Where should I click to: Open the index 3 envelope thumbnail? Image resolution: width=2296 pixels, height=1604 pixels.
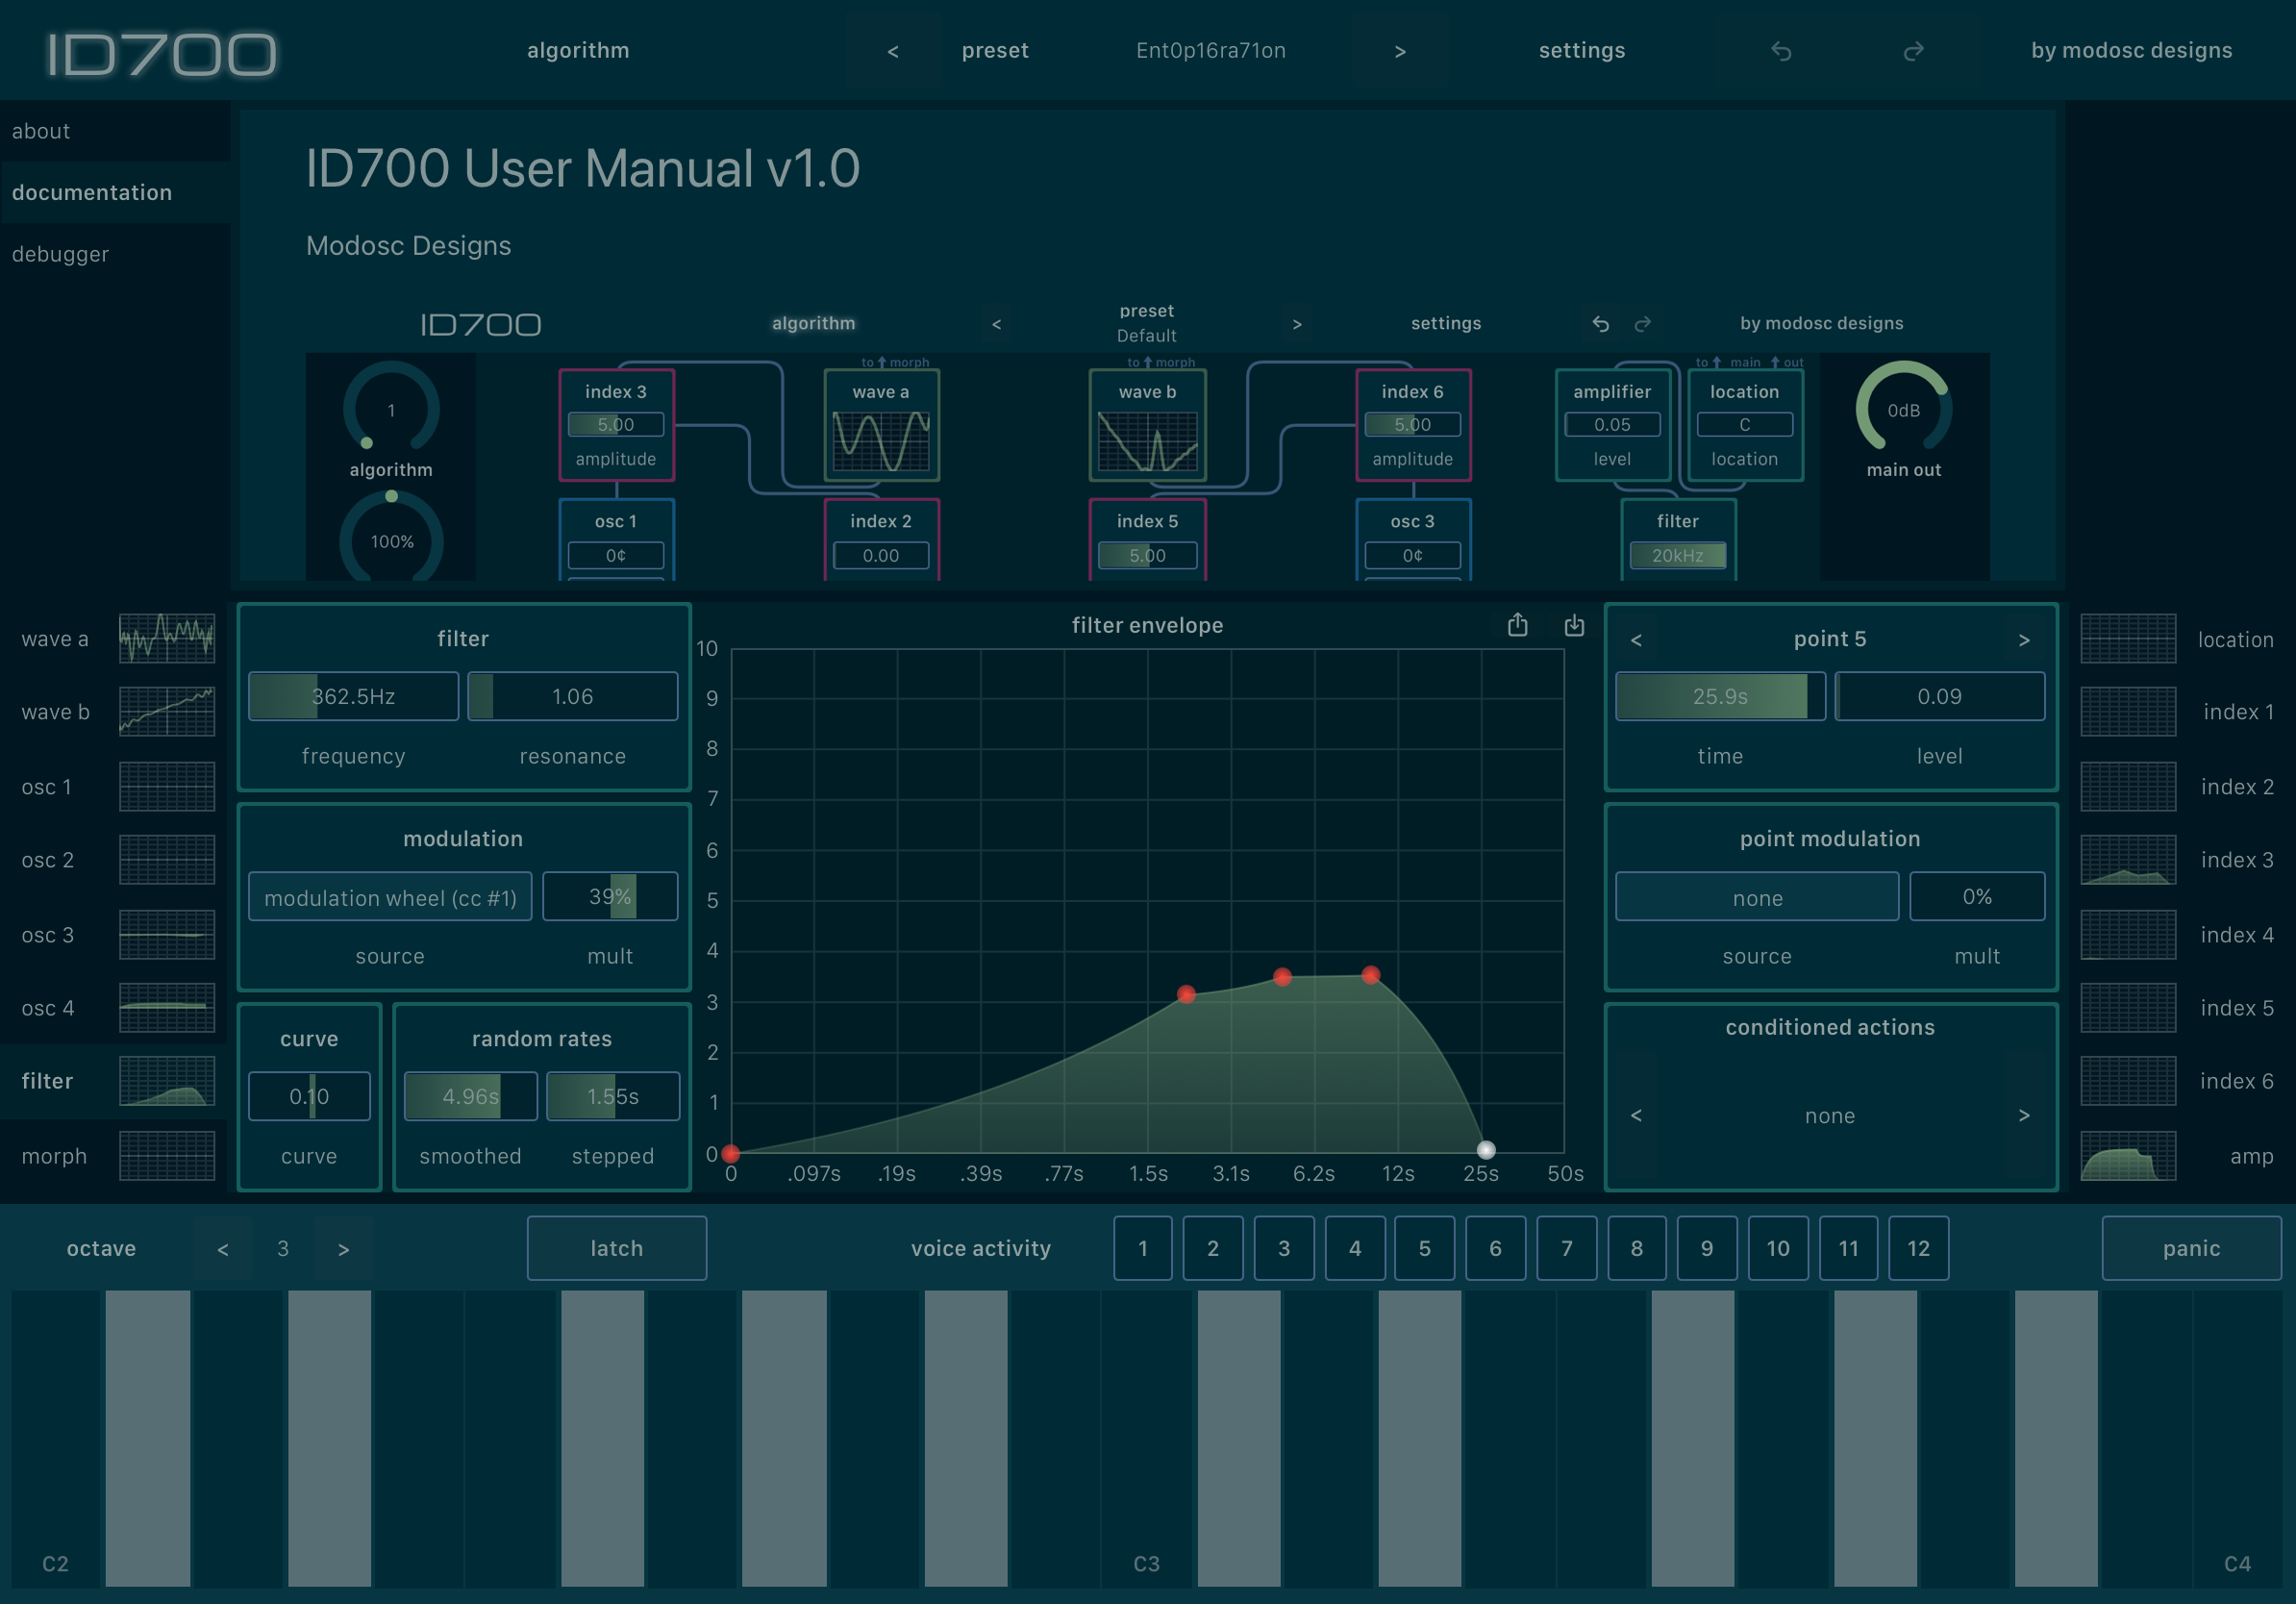[x=2128, y=860]
